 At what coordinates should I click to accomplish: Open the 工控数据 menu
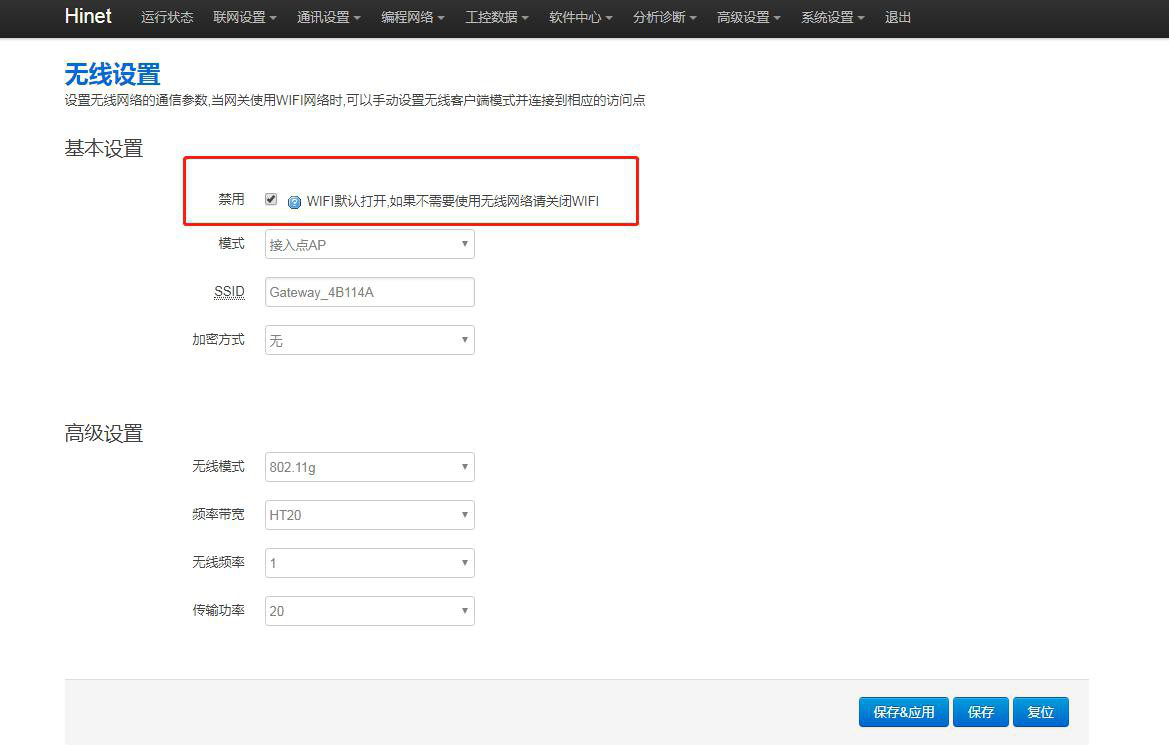(496, 17)
